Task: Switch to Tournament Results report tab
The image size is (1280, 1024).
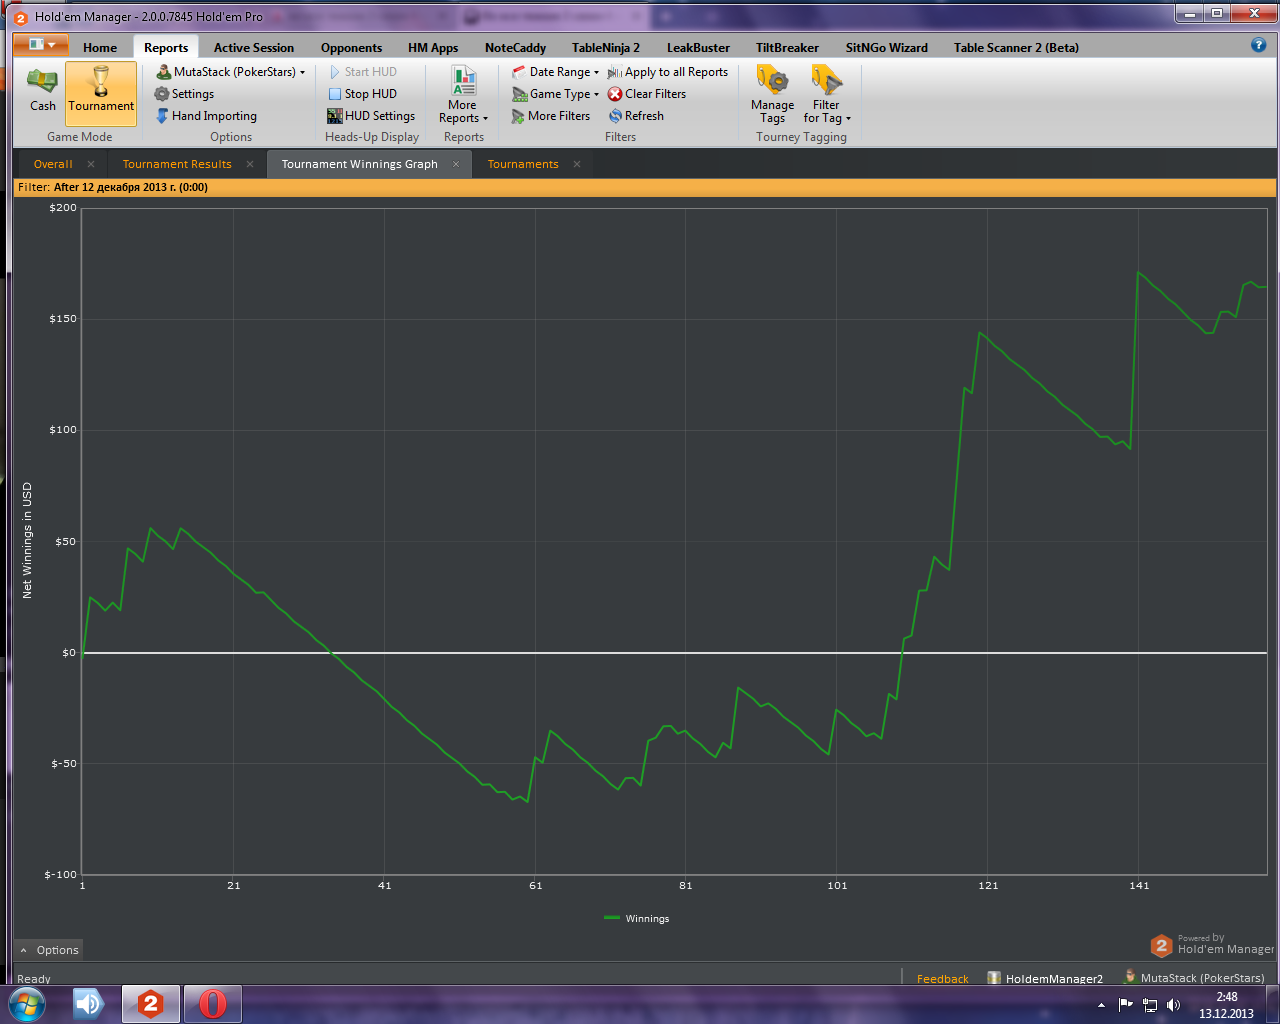Action: tap(177, 164)
